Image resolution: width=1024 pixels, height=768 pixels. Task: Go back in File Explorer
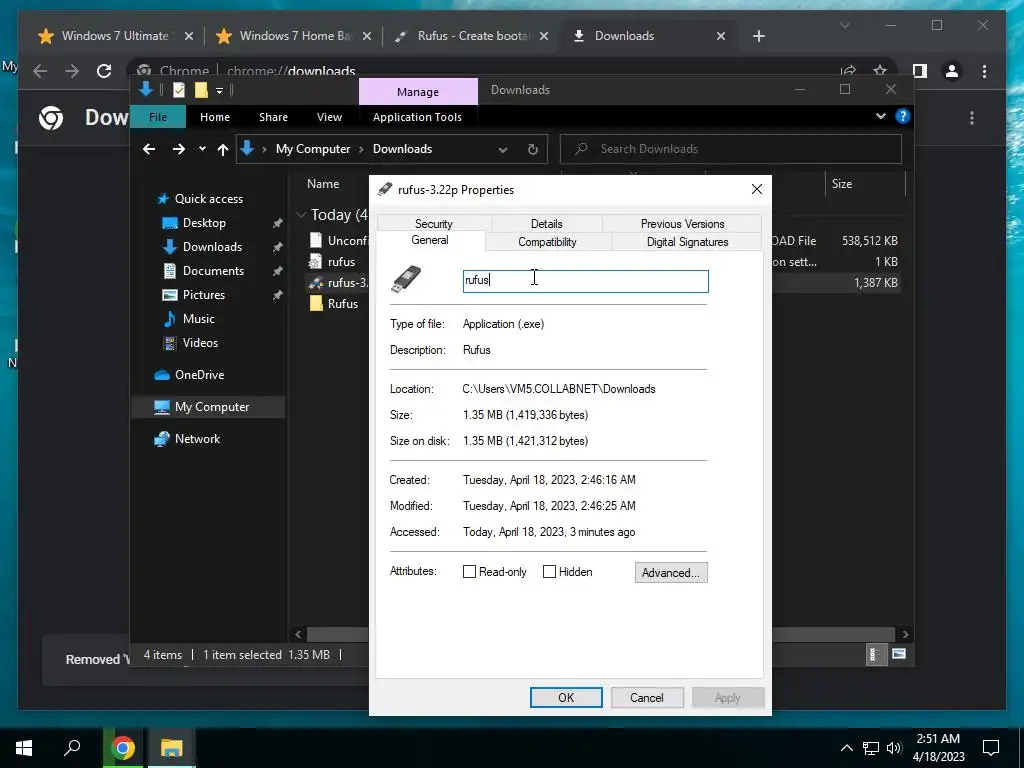pos(149,149)
